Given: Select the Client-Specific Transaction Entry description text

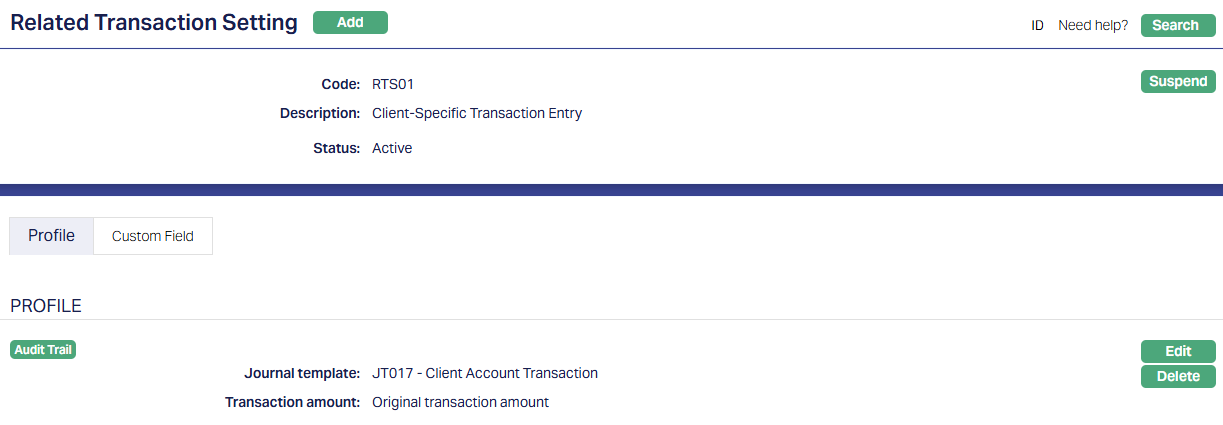Looking at the screenshot, I should tap(476, 113).
